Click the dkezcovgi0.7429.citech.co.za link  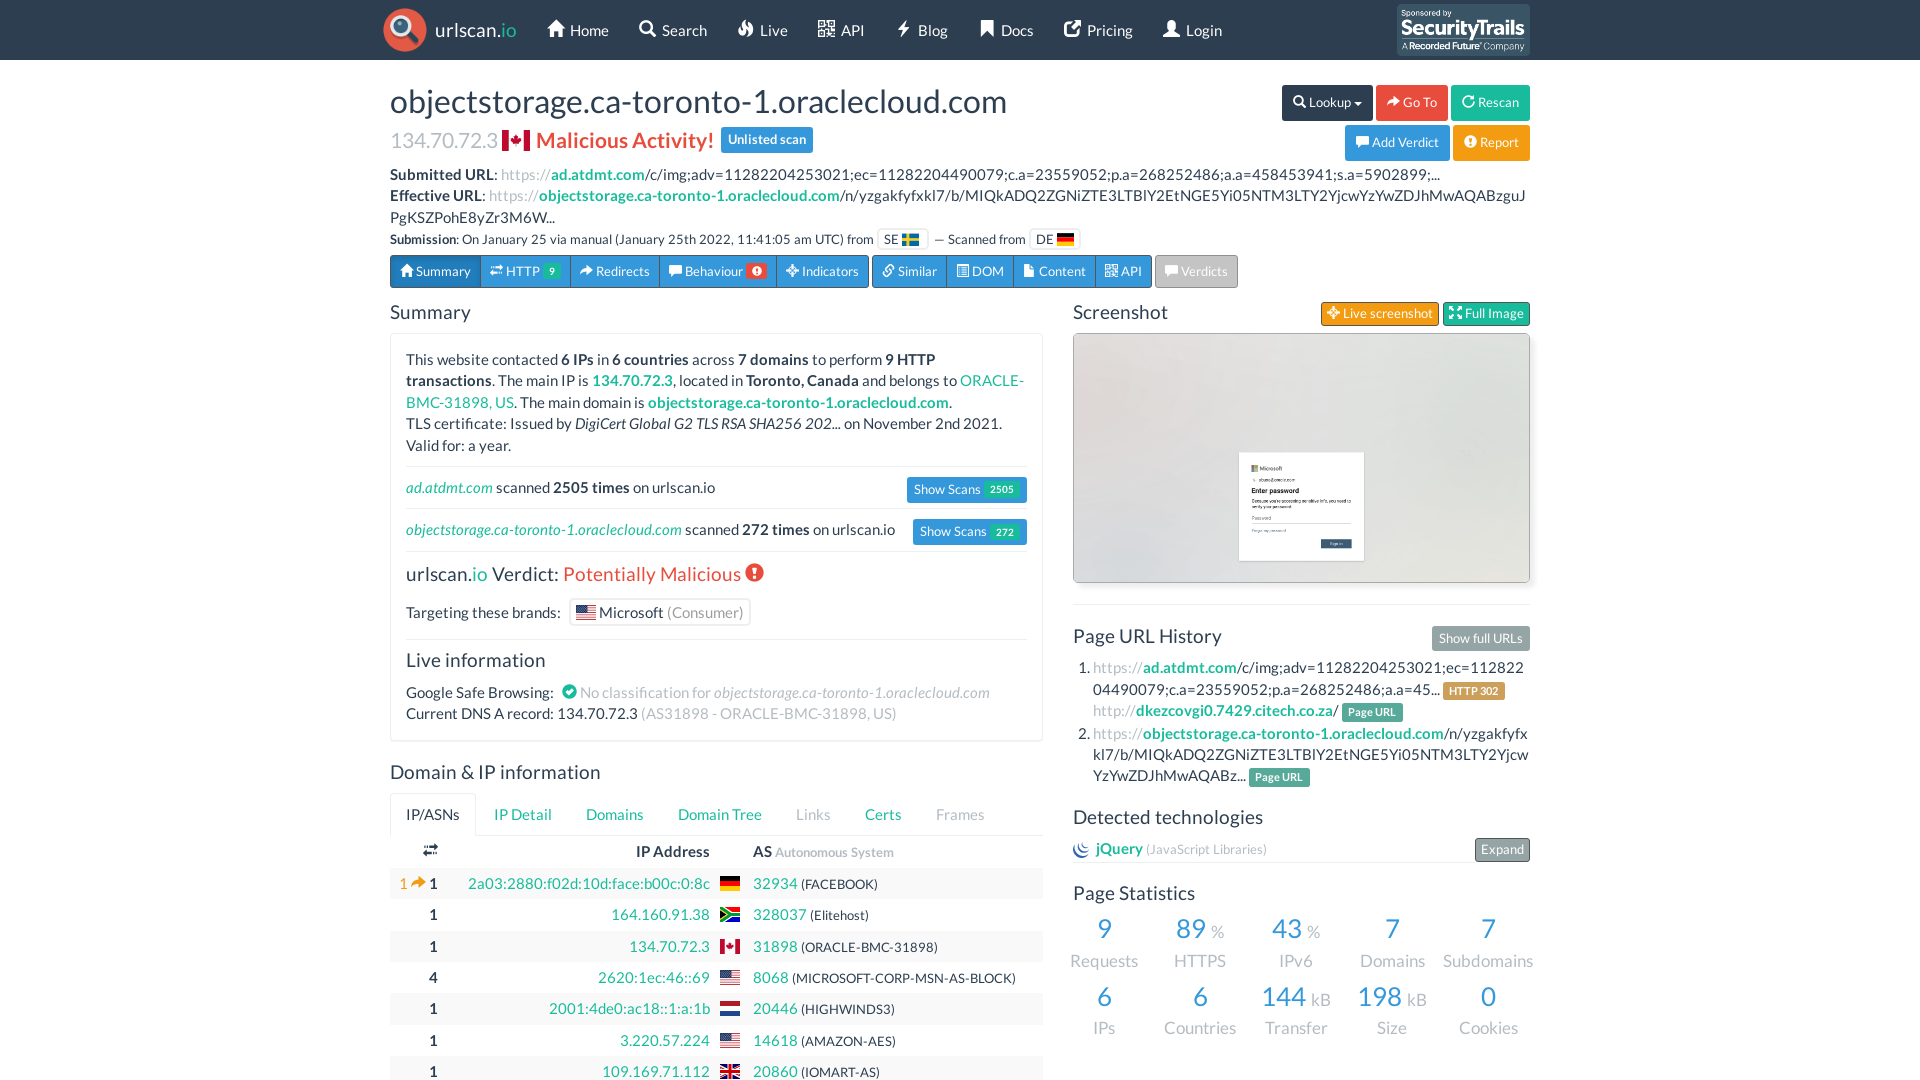pyautogui.click(x=1236, y=711)
